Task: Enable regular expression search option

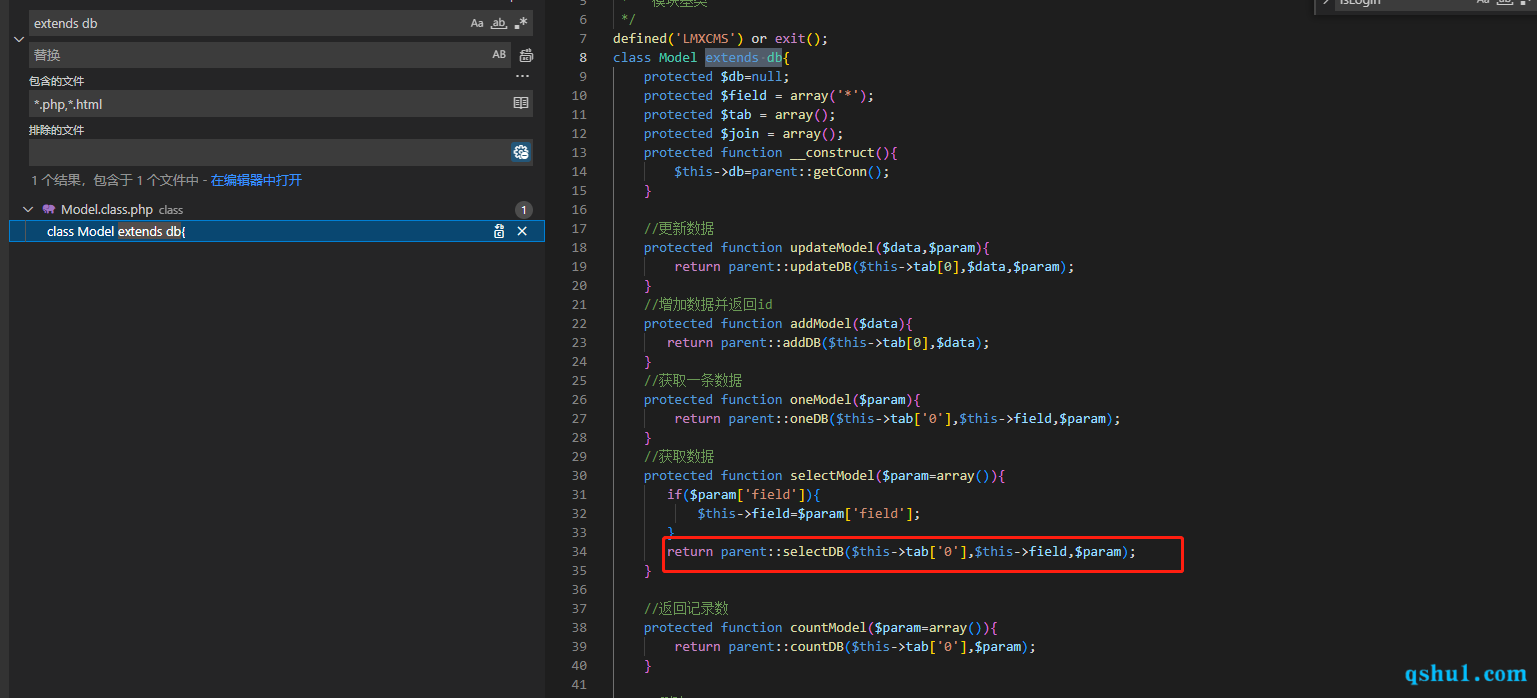Action: [x=521, y=23]
